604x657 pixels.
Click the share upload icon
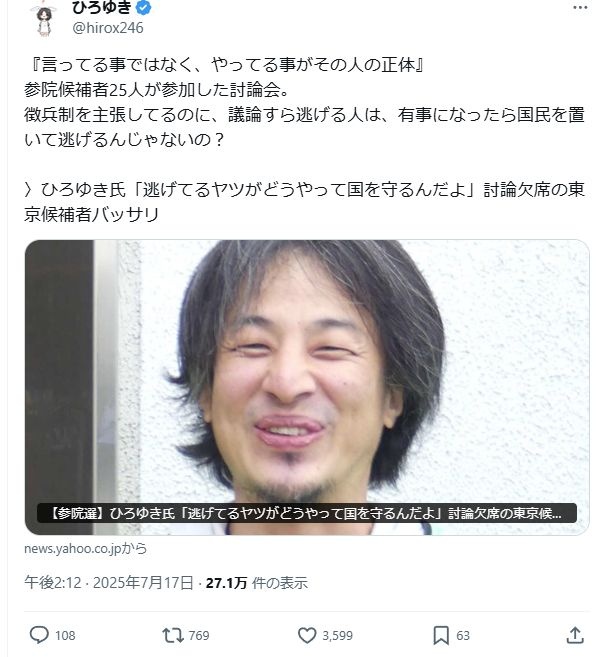coord(575,635)
